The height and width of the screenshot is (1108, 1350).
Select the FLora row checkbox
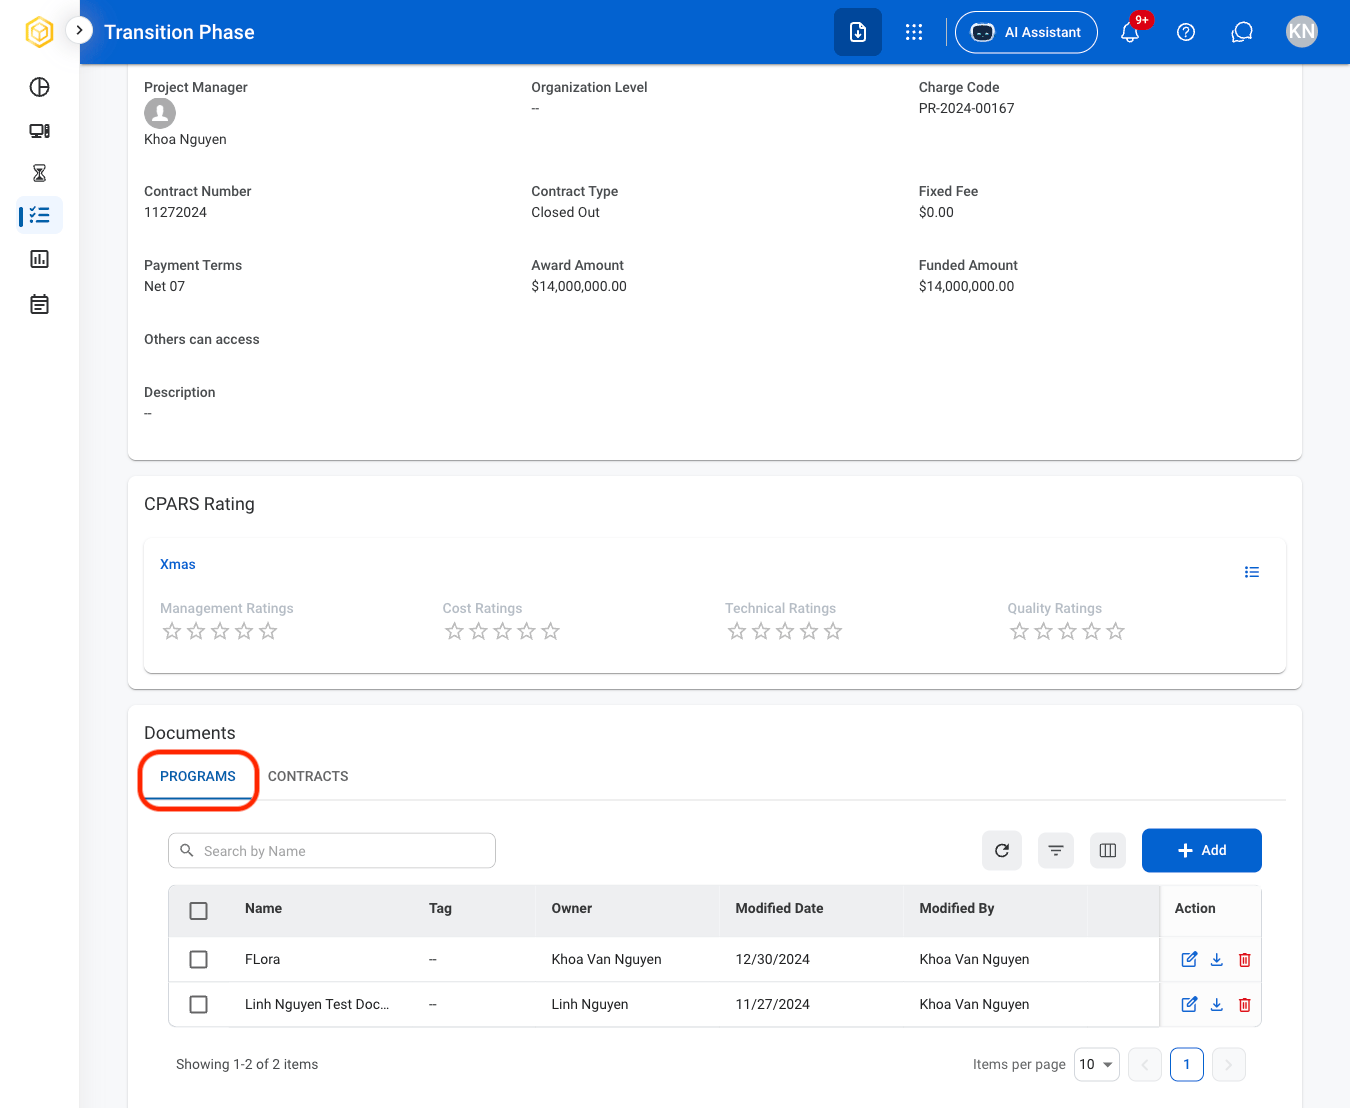(199, 960)
